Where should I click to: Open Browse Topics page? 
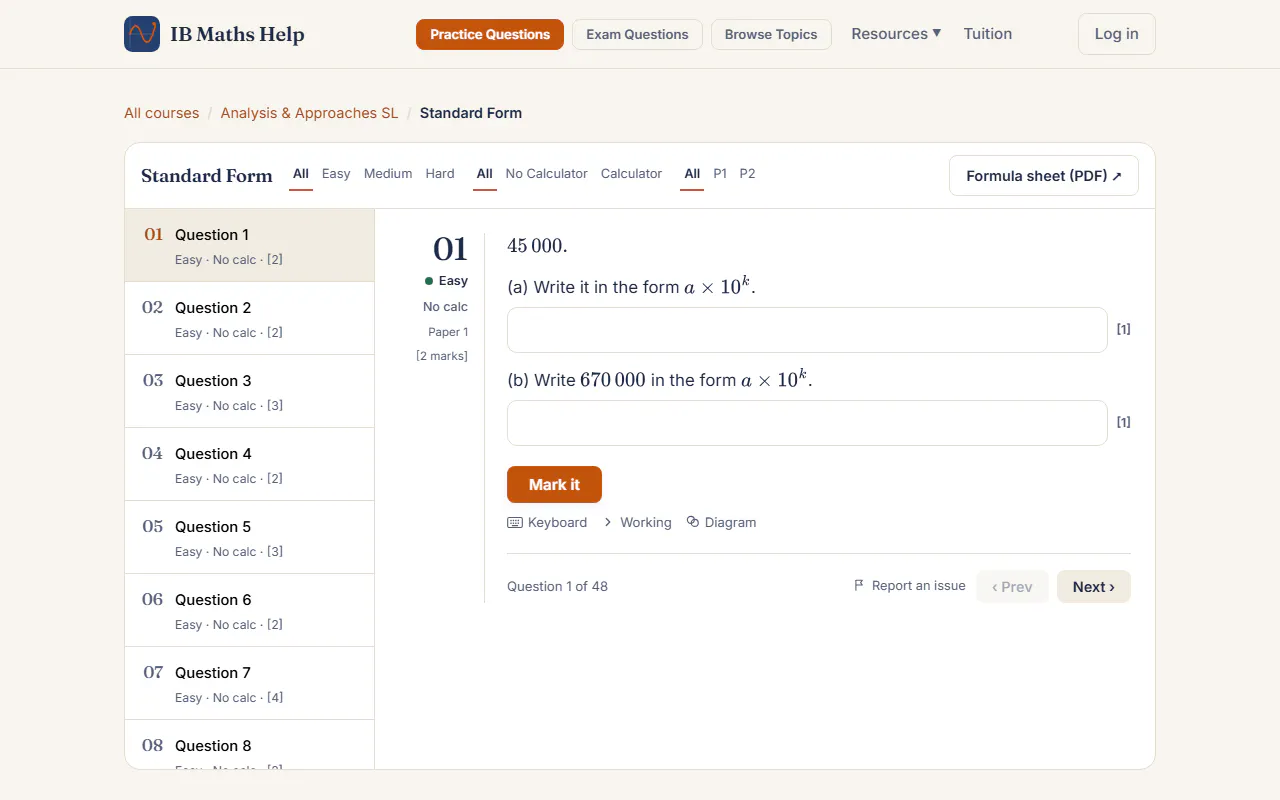click(x=771, y=34)
